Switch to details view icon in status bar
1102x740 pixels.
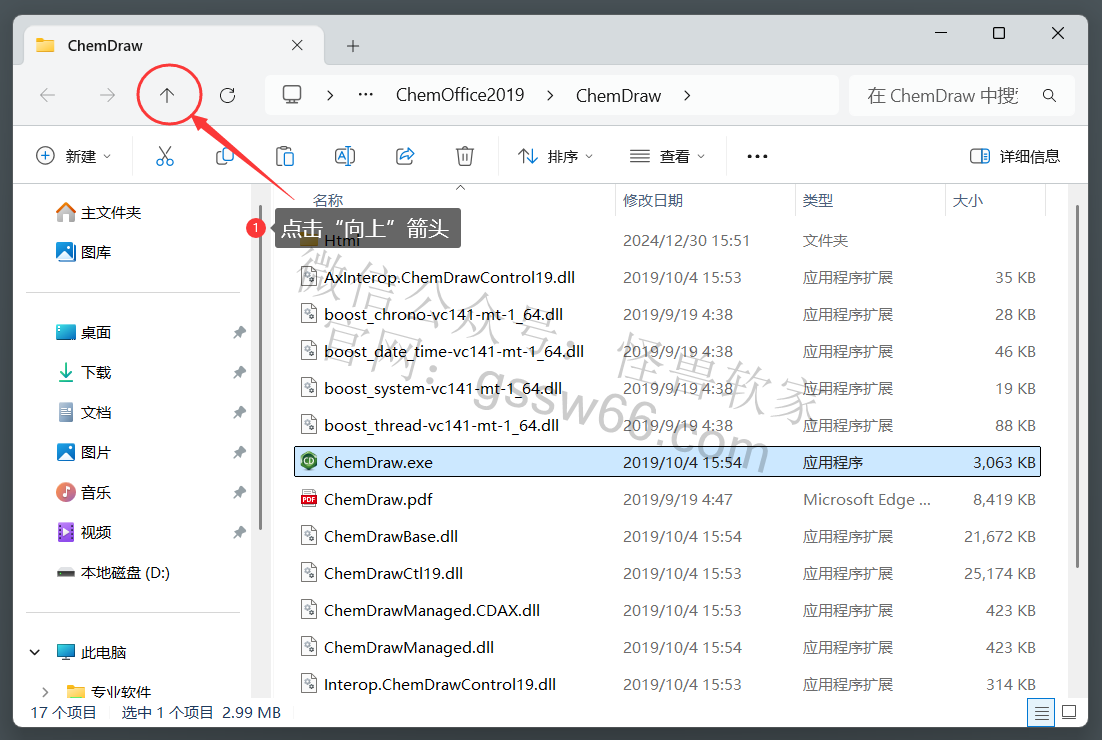[x=1041, y=713]
